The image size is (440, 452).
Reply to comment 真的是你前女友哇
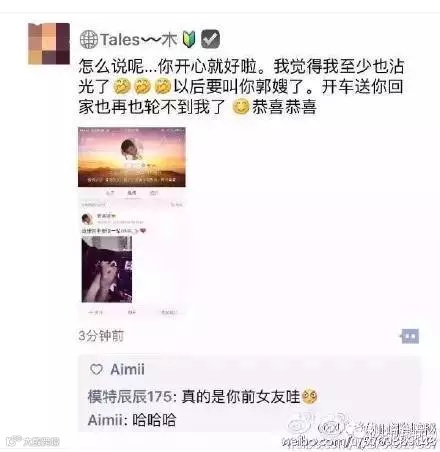click(x=241, y=397)
